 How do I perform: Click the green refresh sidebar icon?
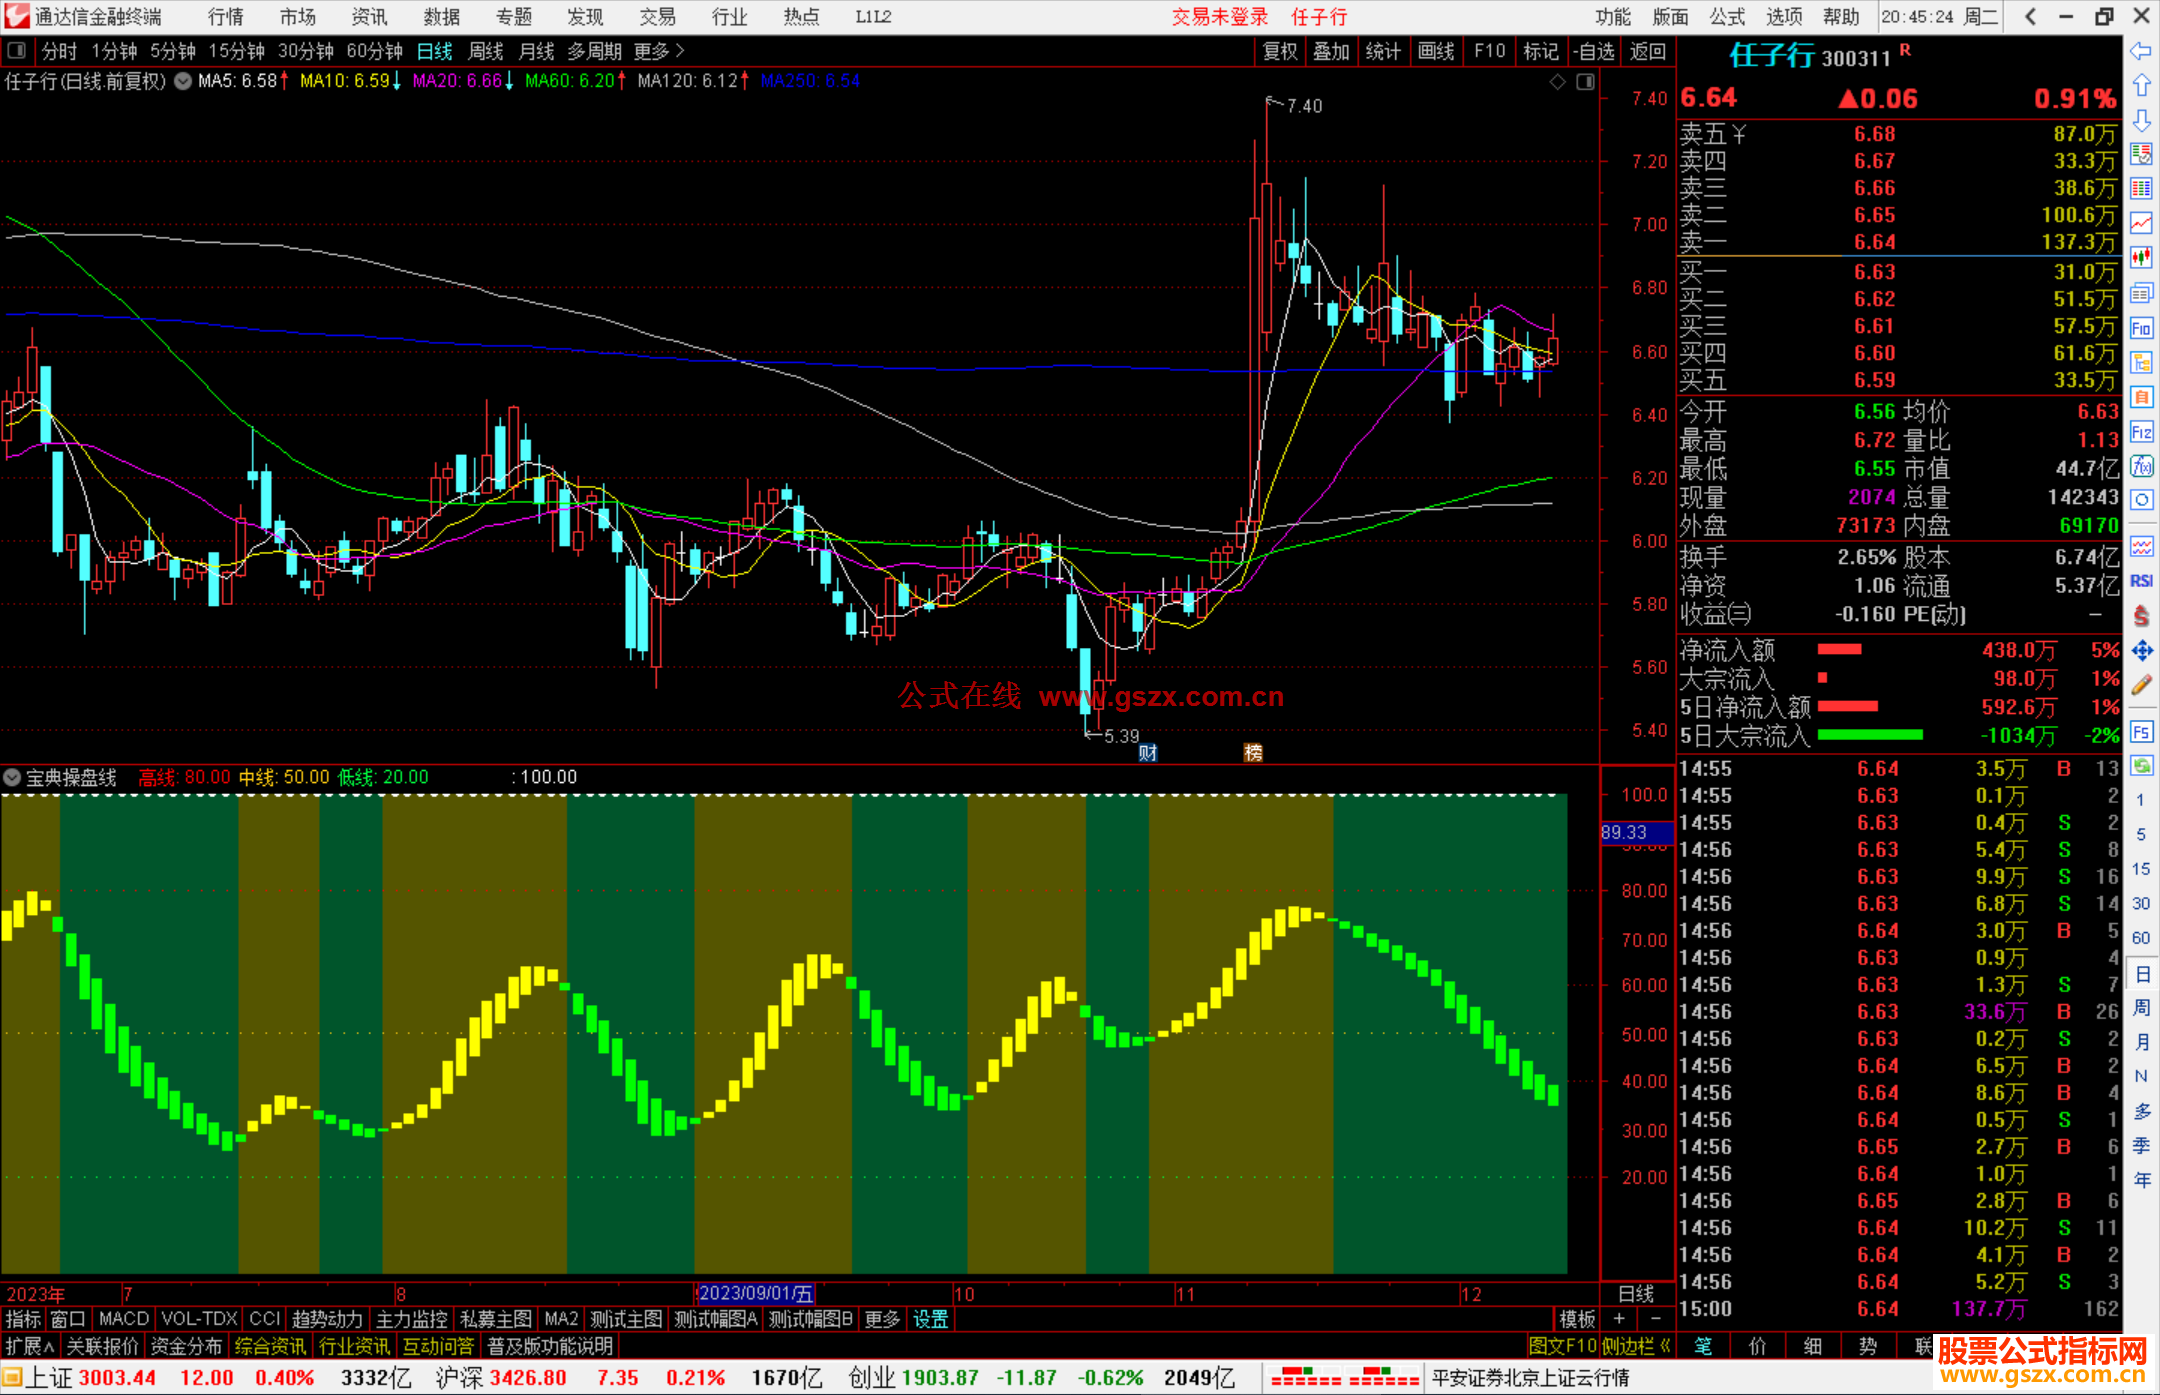click(x=2141, y=766)
